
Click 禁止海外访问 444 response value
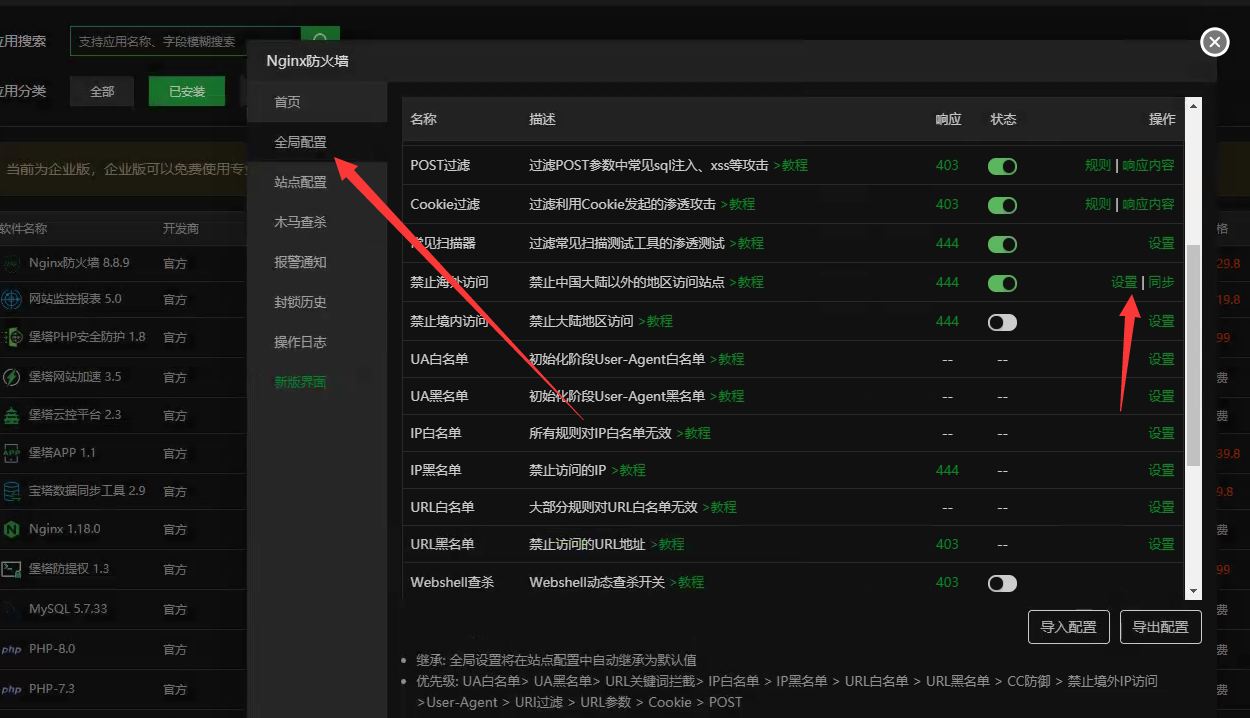coord(947,282)
